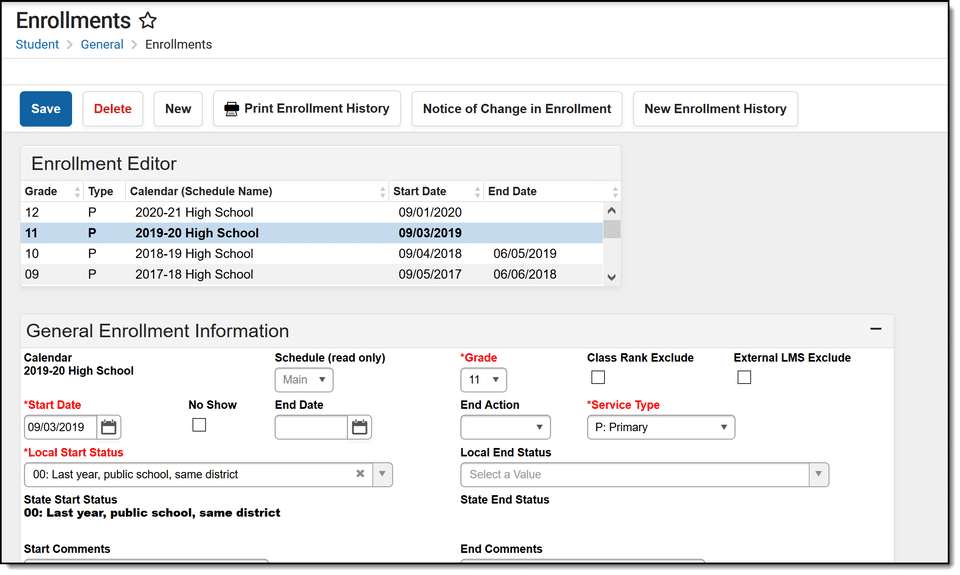Viewport: 960px width, 575px height.
Task: Open Start Date calendar picker icon
Action: click(108, 427)
